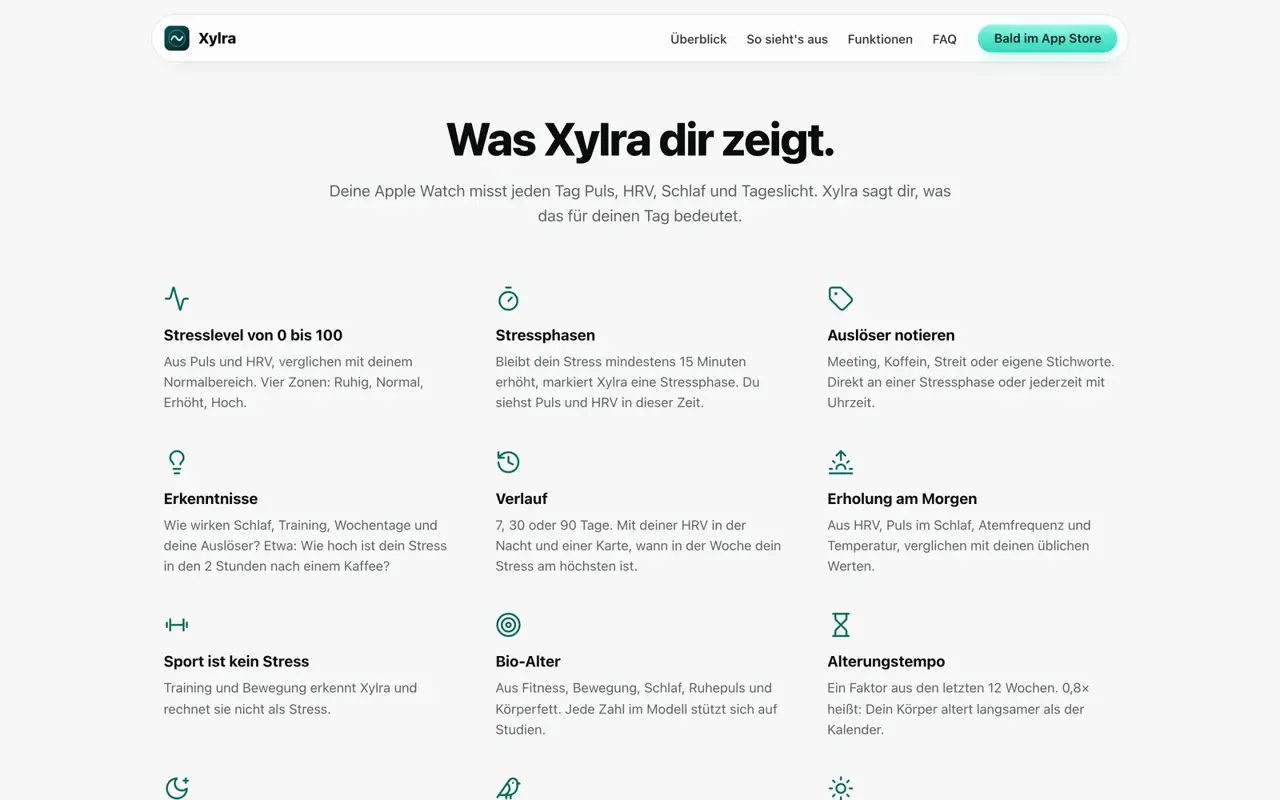Click the text starting 'Training und Bewegung erkennt'

tap(290, 699)
